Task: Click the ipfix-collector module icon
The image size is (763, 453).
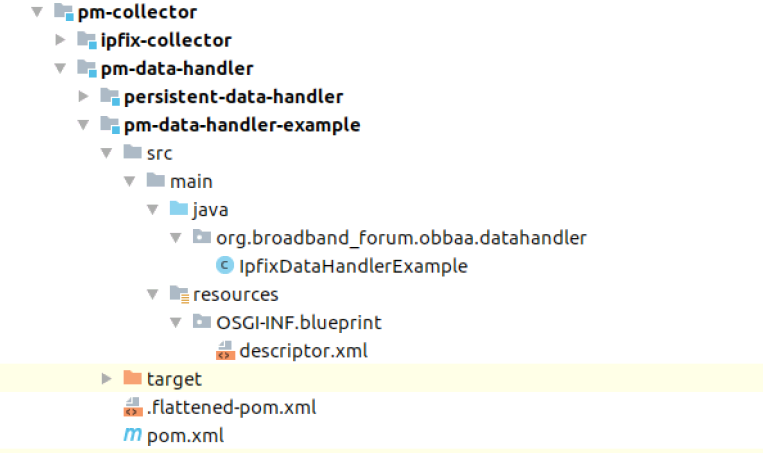Action: click(86, 41)
